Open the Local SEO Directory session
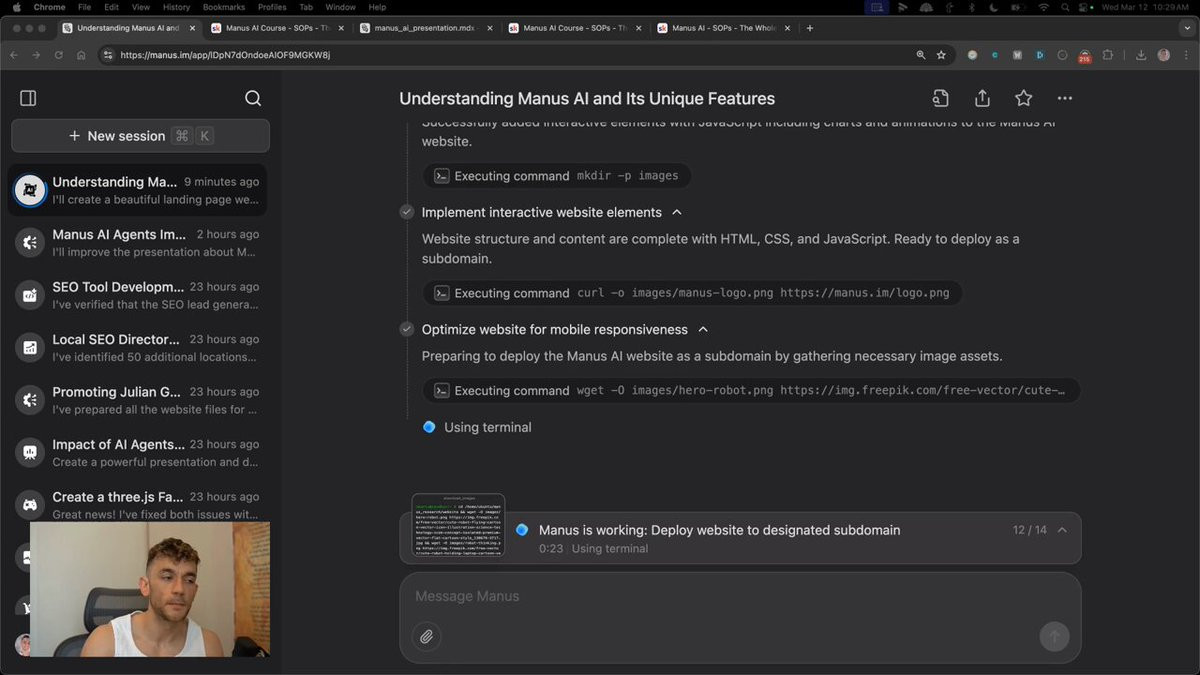Image resolution: width=1200 pixels, height=675 pixels. 137,347
